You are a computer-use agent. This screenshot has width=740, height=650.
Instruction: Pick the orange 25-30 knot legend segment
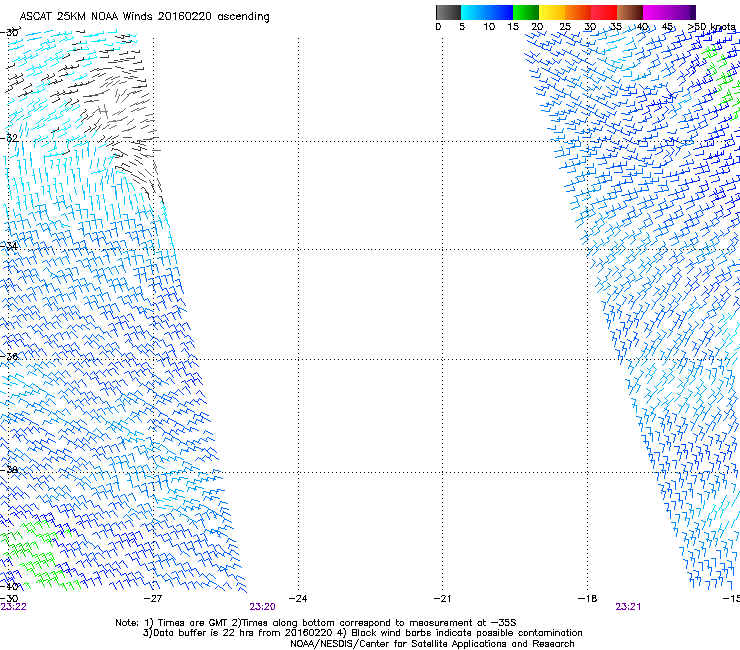pyautogui.click(x=578, y=12)
